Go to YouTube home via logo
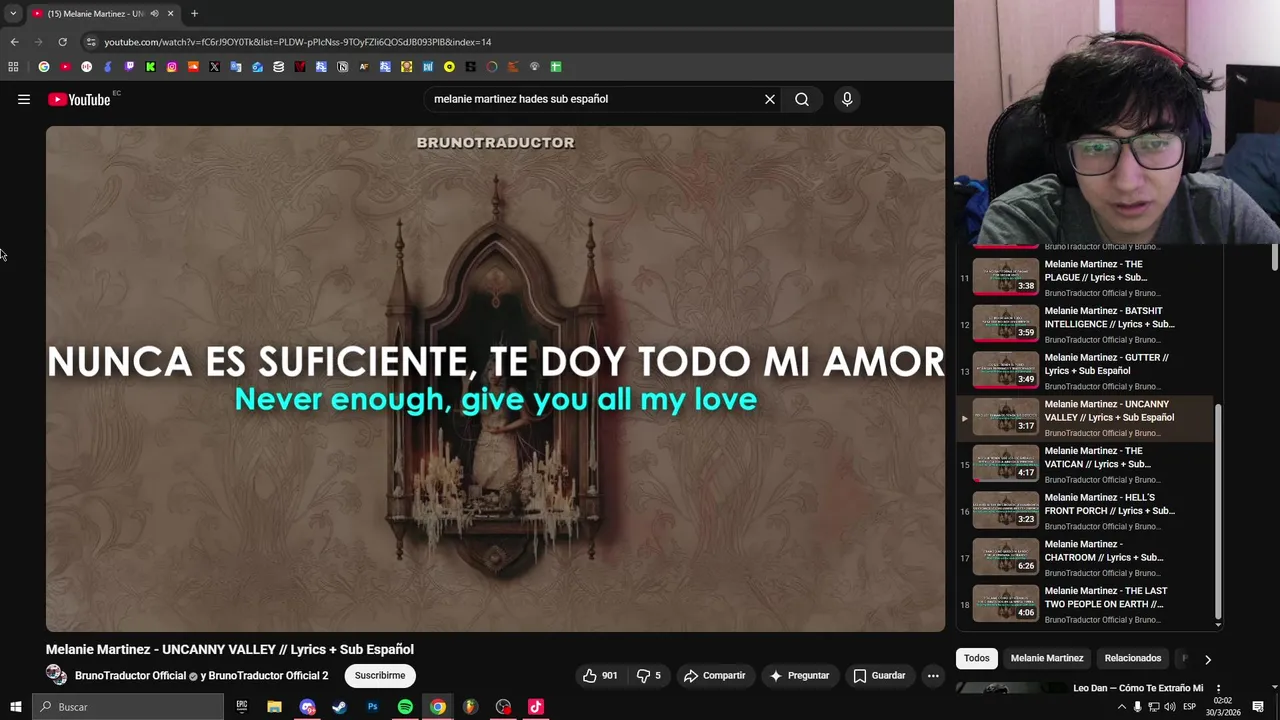 [x=79, y=99]
